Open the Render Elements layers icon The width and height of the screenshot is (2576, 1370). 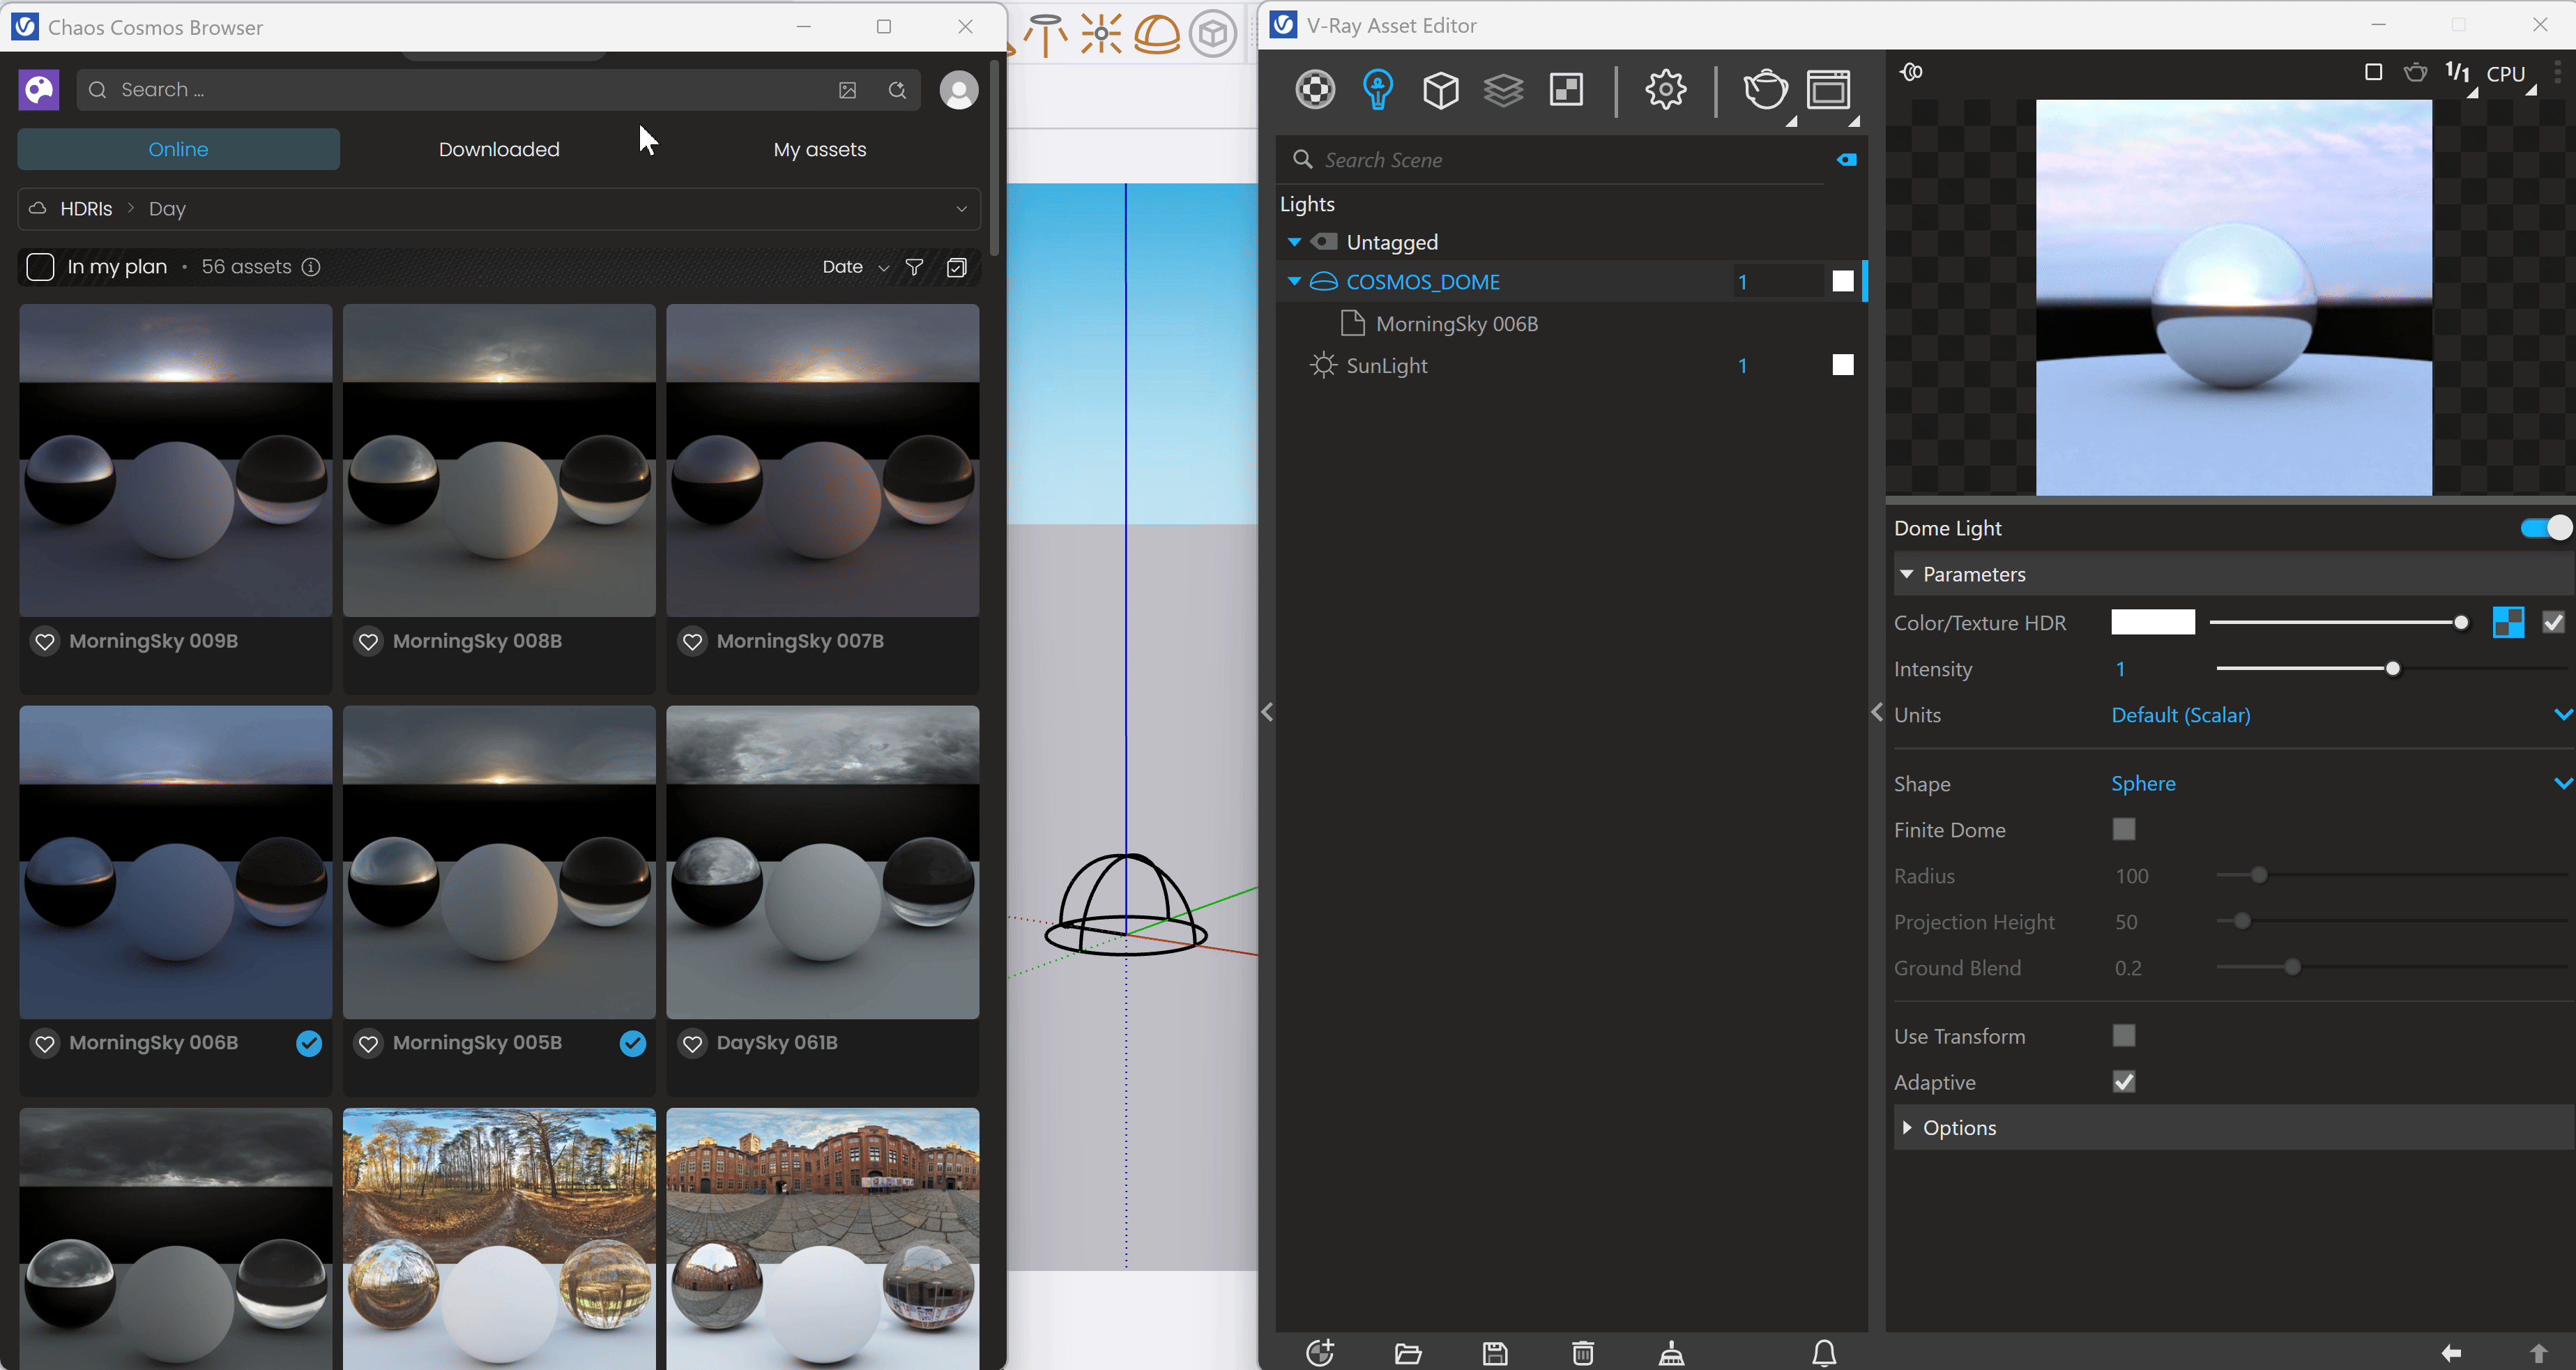click(1503, 90)
